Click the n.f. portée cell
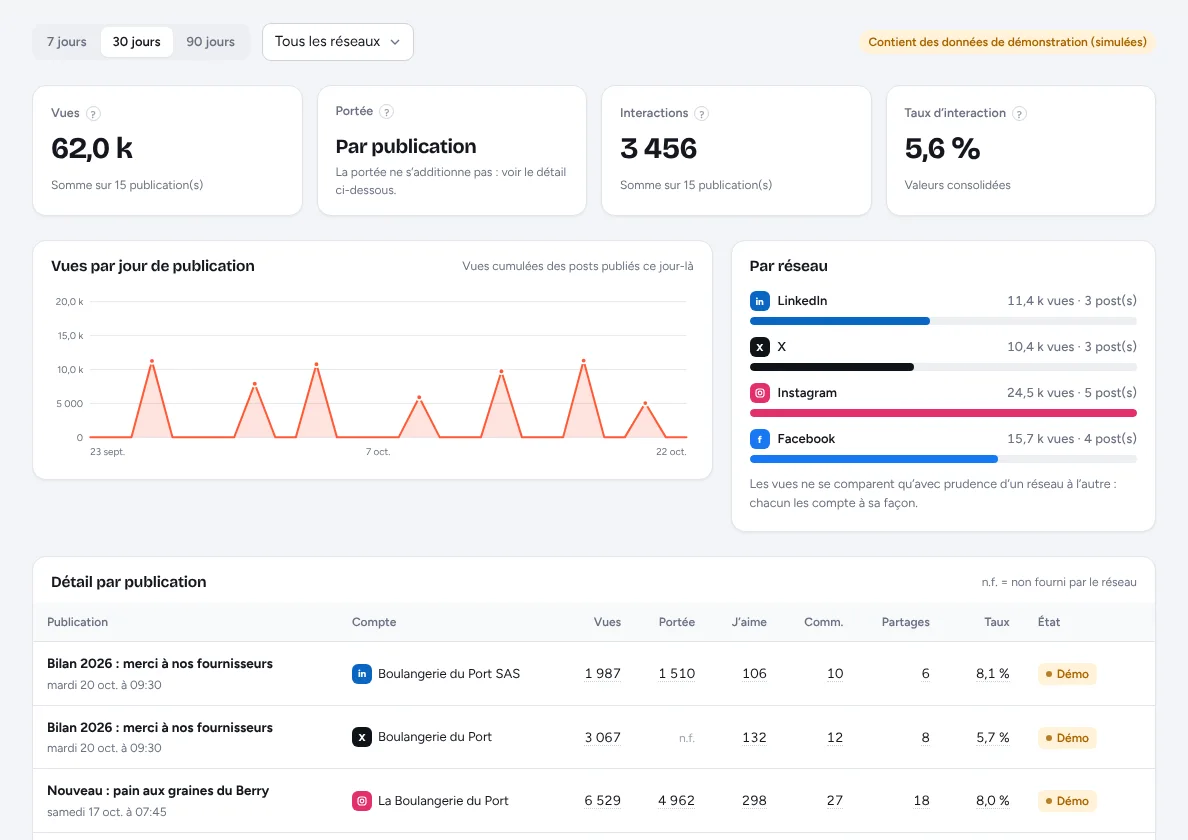Screen dimensions: 1188x840 coord(686,738)
